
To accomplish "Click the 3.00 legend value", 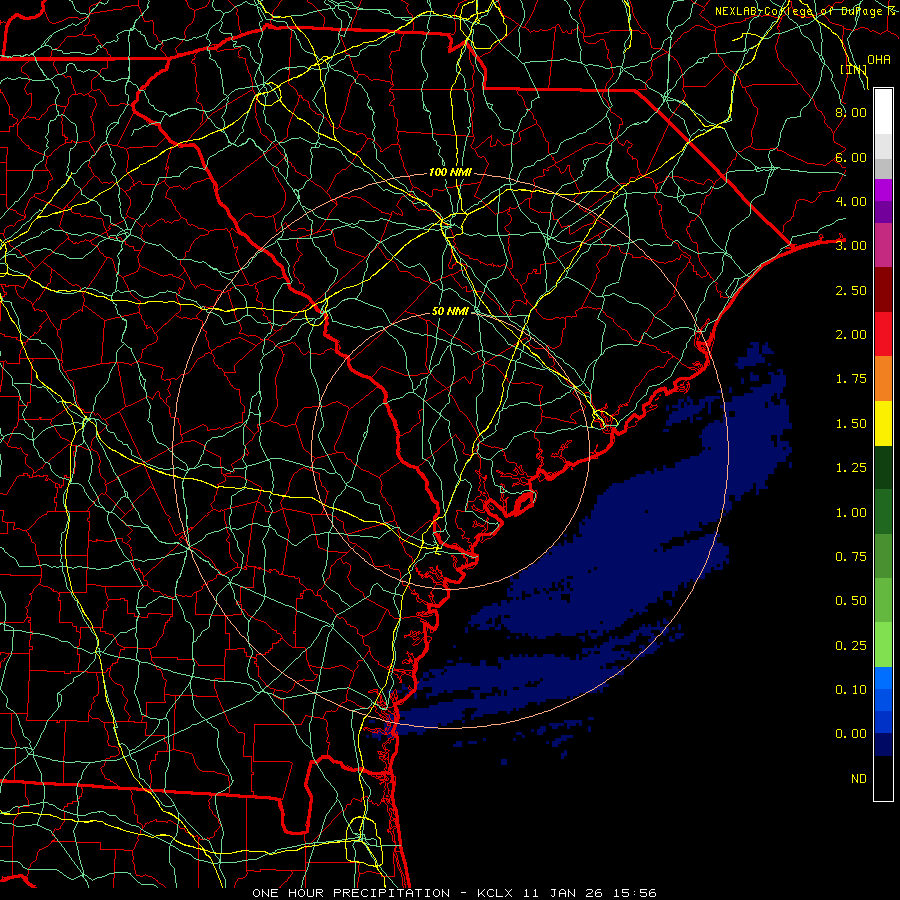I will tap(851, 246).
